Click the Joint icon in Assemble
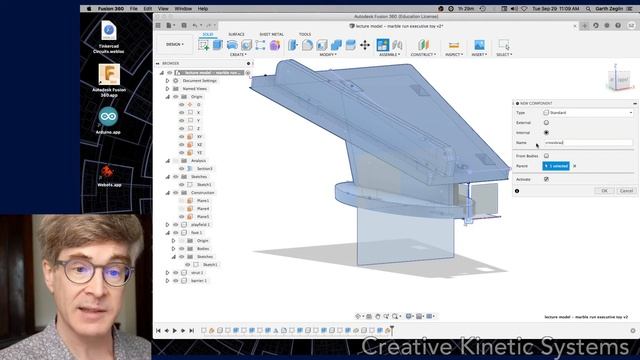Screen dimensions: 640x360 click(x=397, y=45)
